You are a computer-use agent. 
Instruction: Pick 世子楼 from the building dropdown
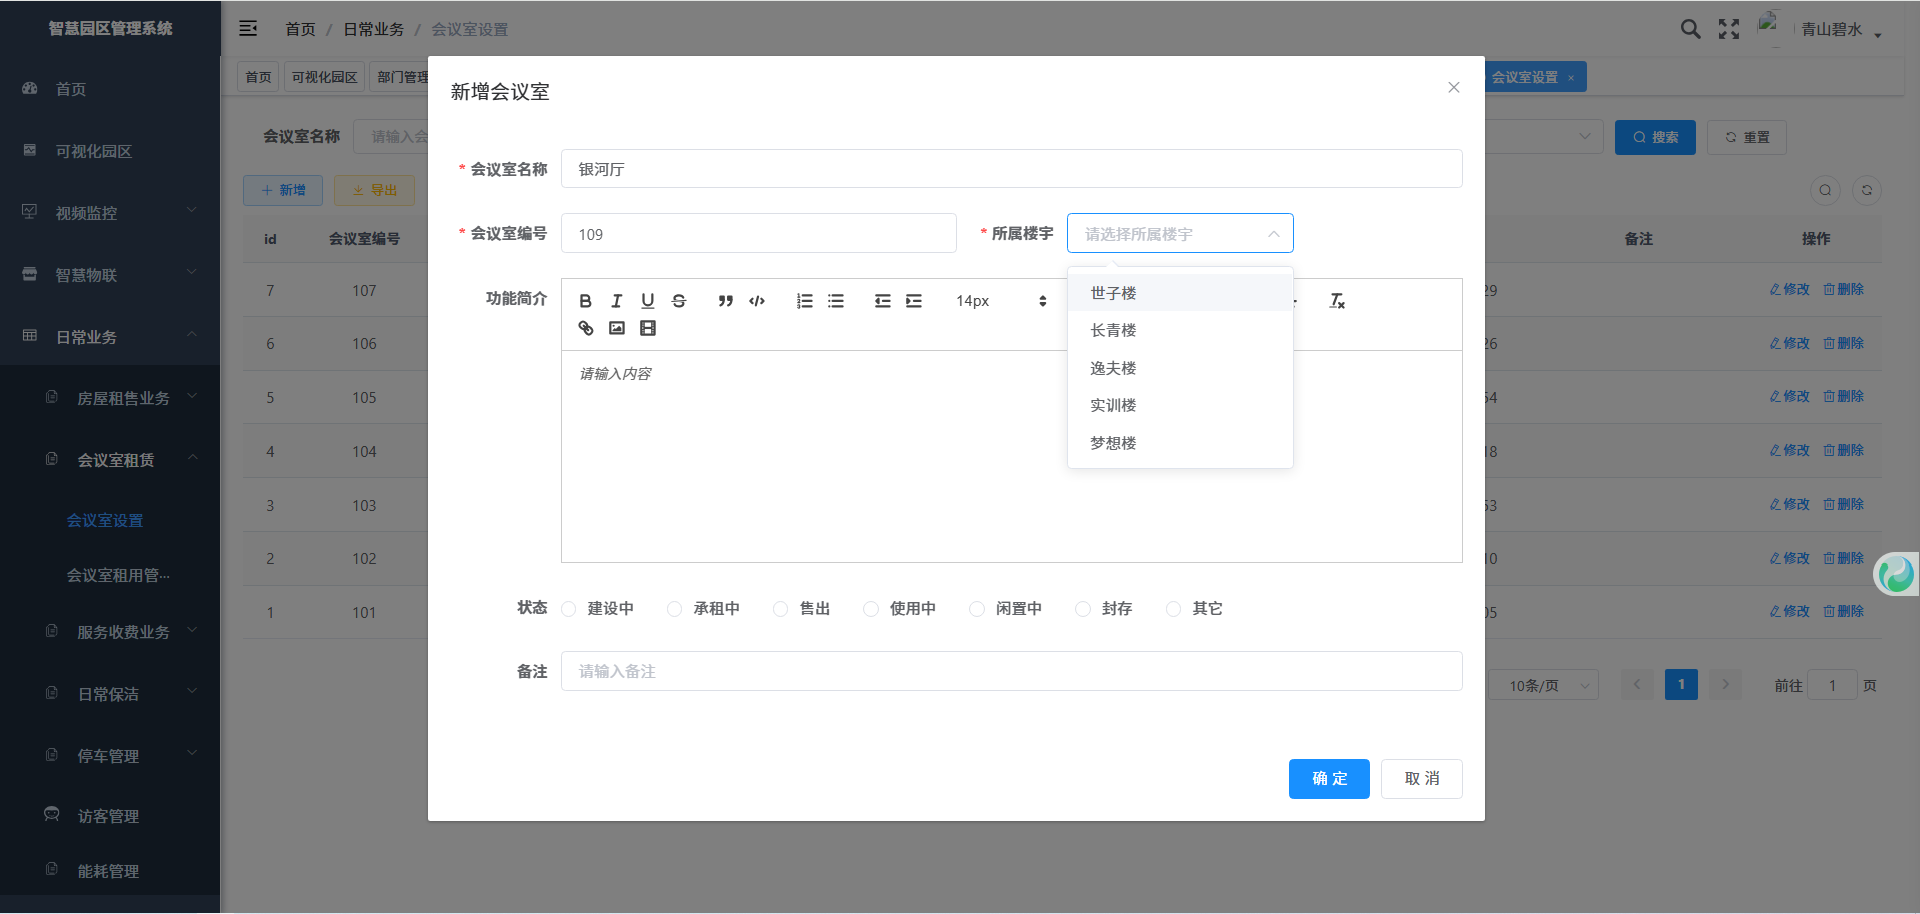[1113, 293]
